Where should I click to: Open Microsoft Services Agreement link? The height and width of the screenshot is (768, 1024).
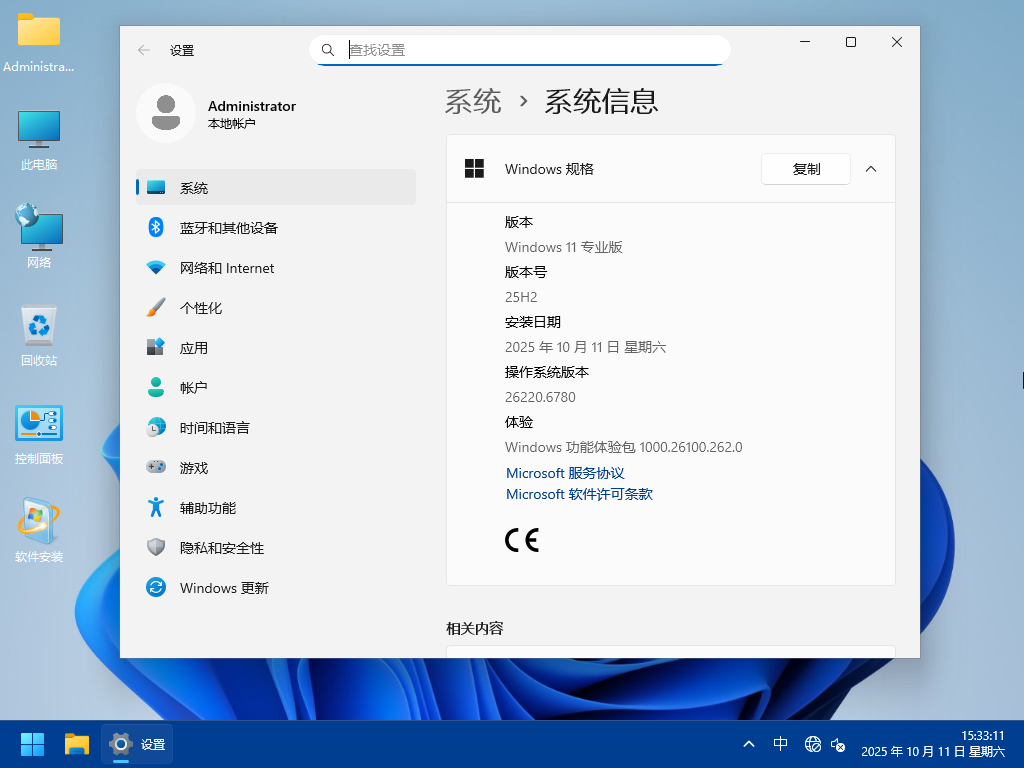[x=565, y=473]
